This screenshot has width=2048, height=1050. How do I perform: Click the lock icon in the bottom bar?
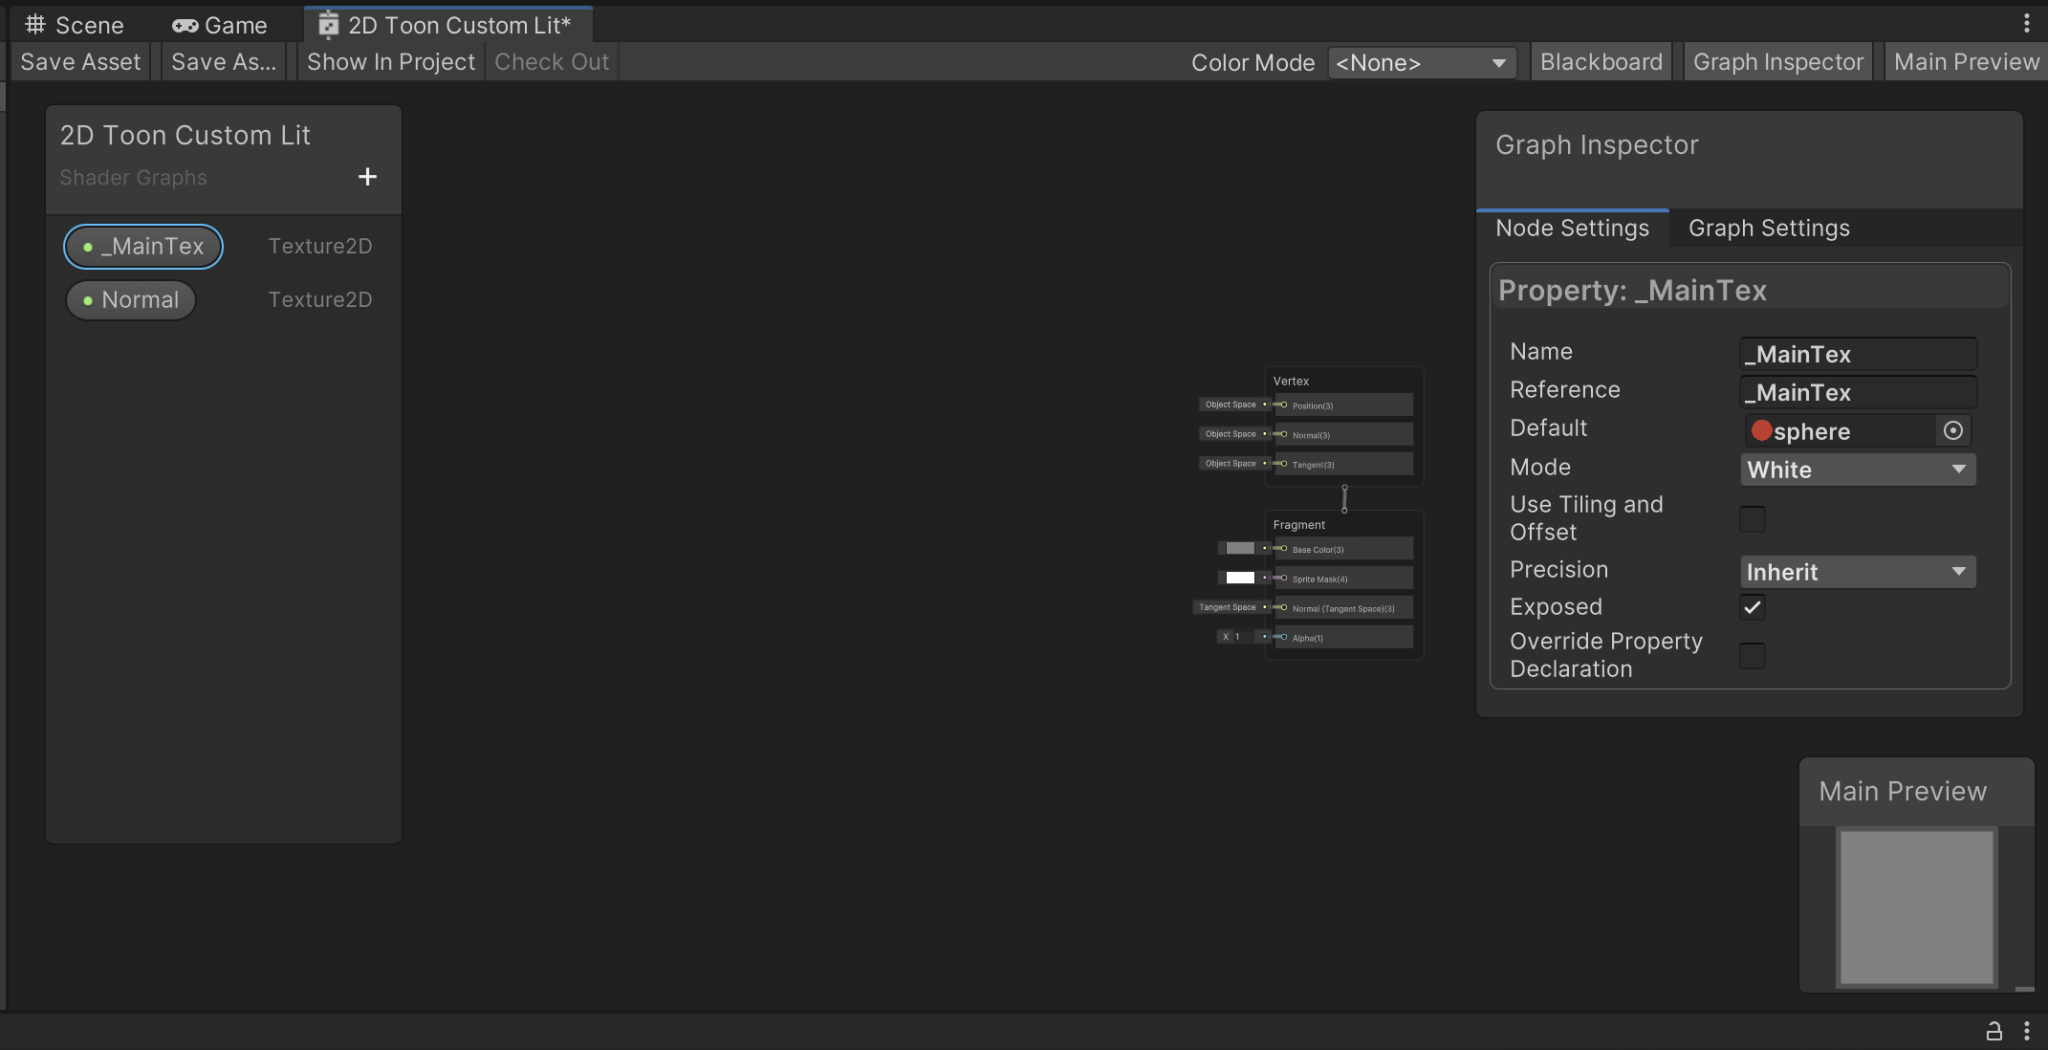[x=1992, y=1031]
